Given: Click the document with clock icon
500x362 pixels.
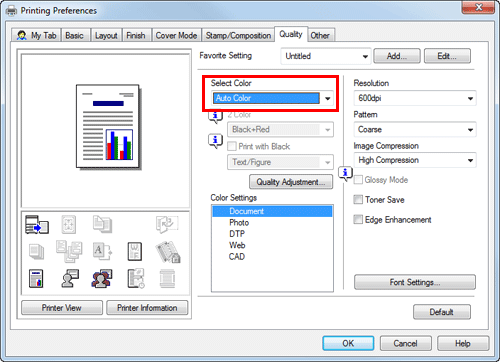Looking at the screenshot, I should point(136,278).
